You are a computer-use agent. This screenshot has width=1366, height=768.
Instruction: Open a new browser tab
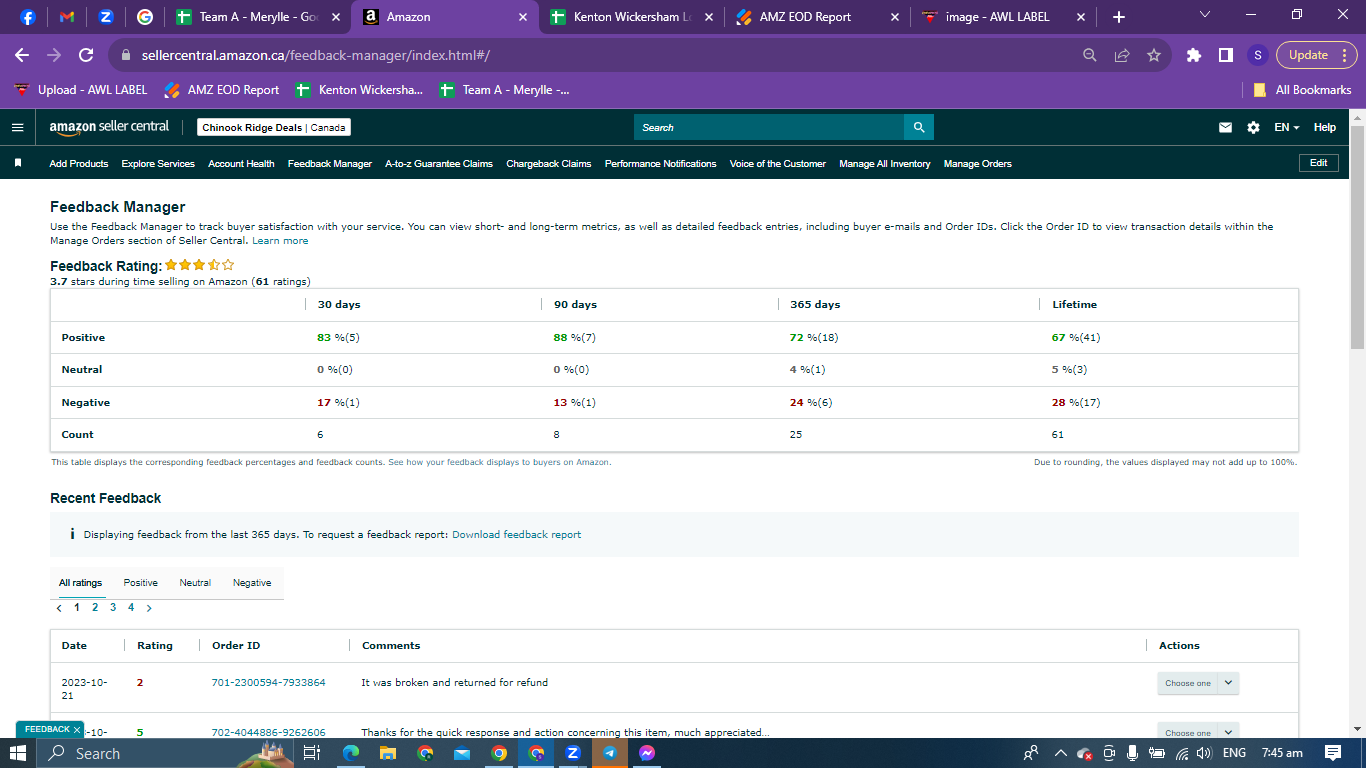pyautogui.click(x=1119, y=17)
